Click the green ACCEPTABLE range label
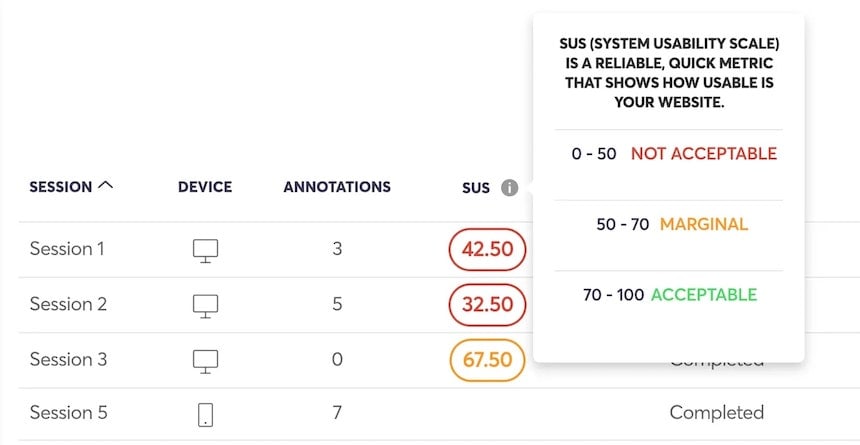860x445 pixels. [x=703, y=295]
